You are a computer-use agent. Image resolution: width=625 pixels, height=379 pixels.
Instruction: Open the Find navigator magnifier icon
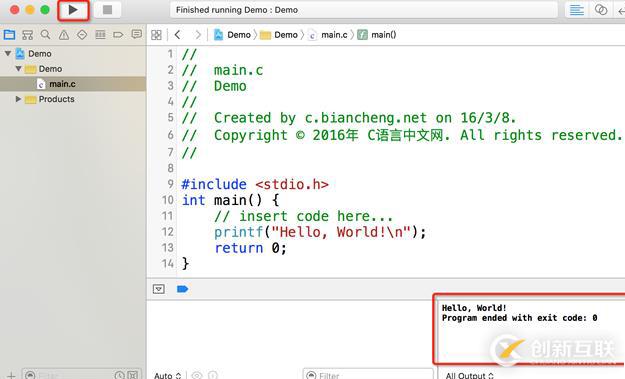[x=45, y=35]
